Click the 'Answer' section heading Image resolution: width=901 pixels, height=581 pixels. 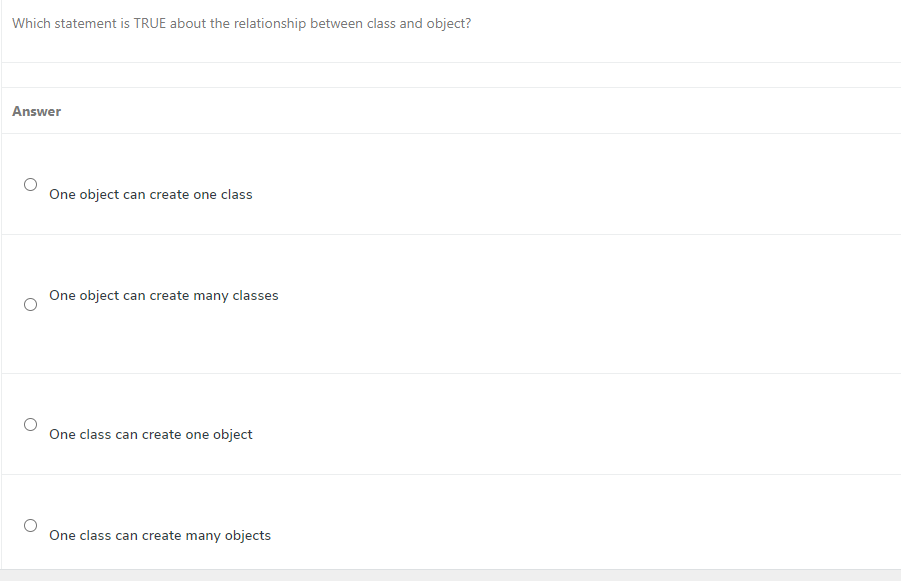(37, 111)
